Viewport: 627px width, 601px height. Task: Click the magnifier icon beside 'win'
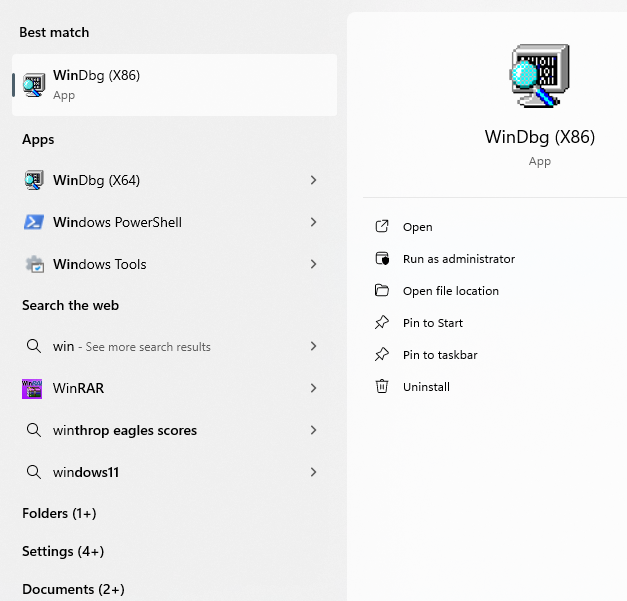[34, 346]
